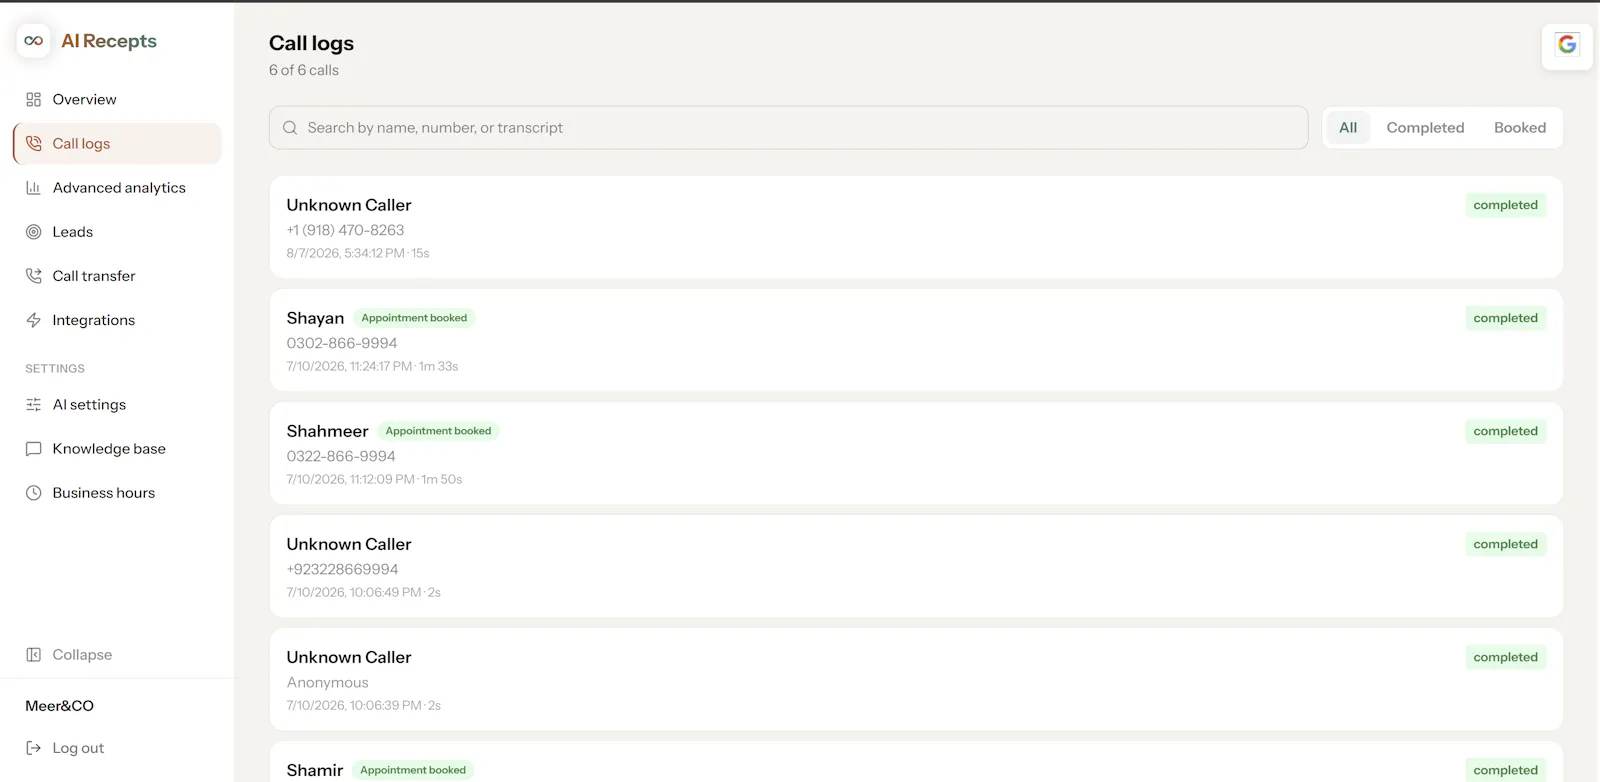Click the search by name input field
The height and width of the screenshot is (782, 1600).
click(788, 128)
